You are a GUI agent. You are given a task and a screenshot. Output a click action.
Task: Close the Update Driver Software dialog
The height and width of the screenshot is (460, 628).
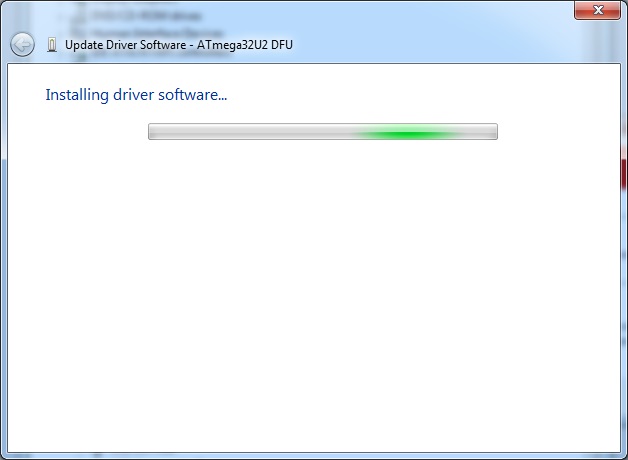tap(598, 11)
